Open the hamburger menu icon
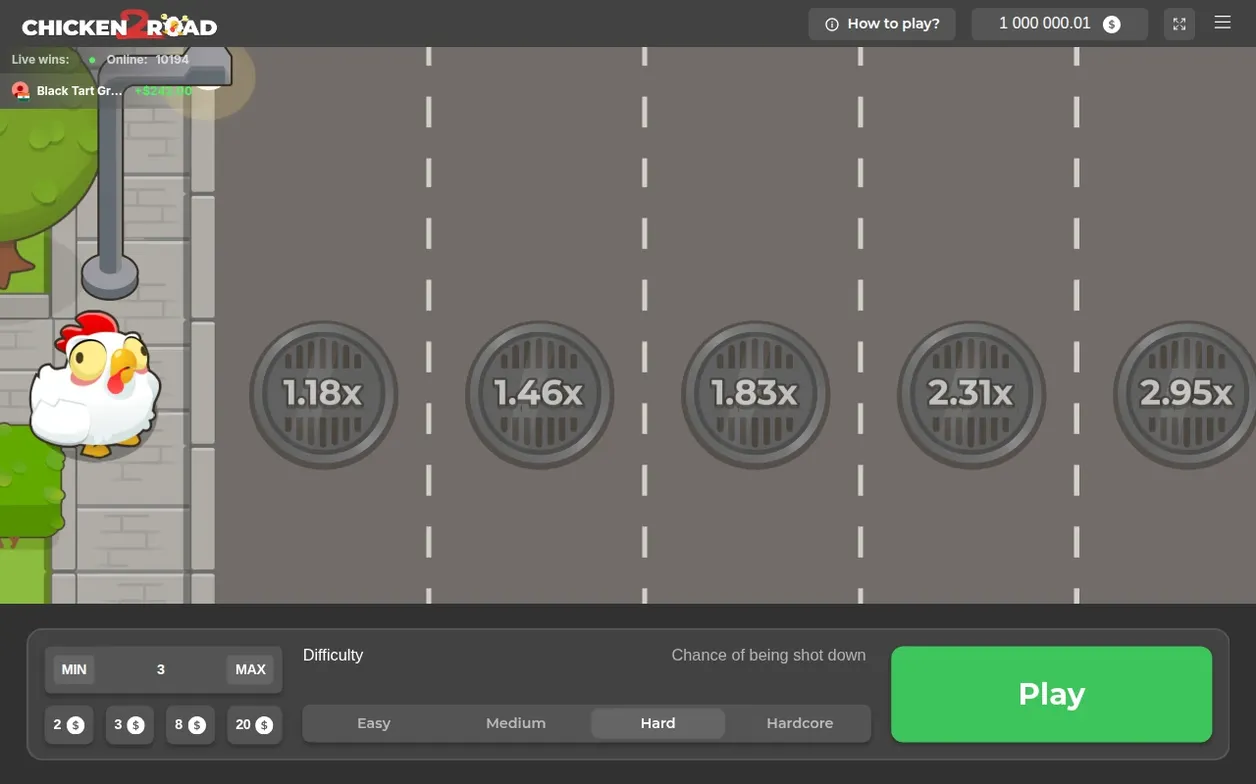 (x=1222, y=23)
